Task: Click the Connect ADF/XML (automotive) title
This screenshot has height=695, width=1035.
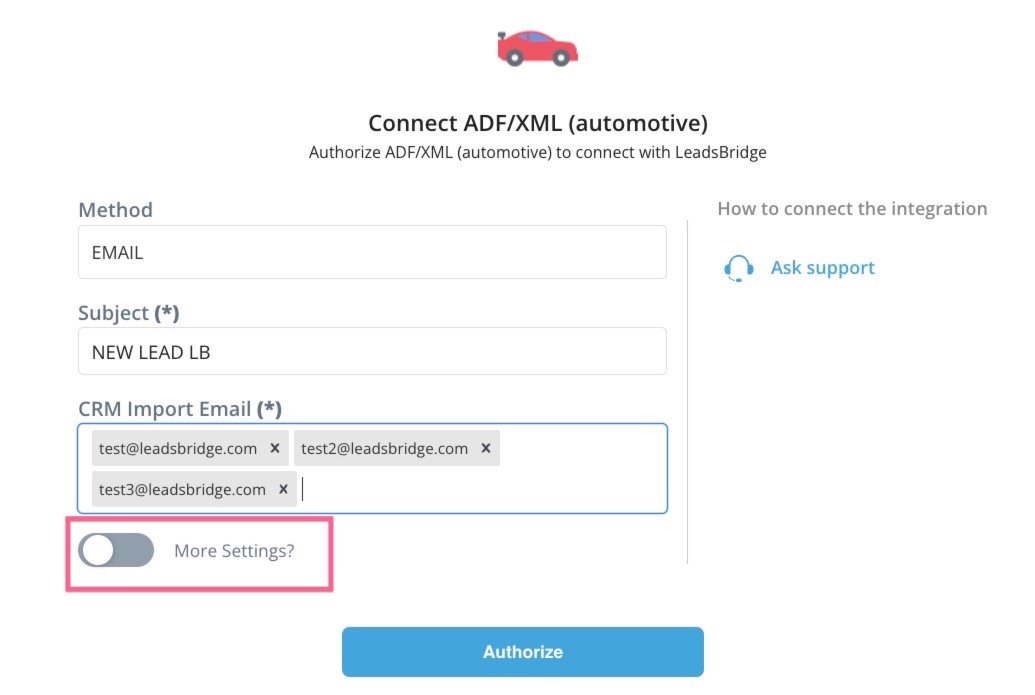Action: tap(538, 123)
